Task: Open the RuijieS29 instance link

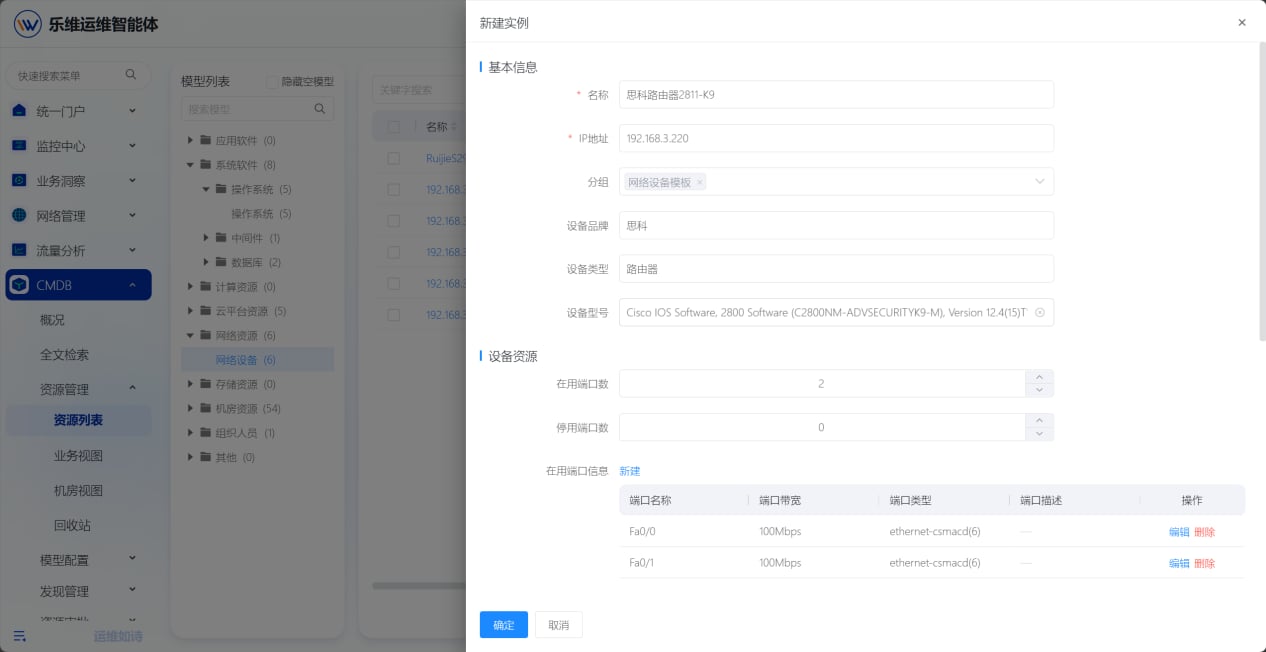Action: tap(446, 158)
